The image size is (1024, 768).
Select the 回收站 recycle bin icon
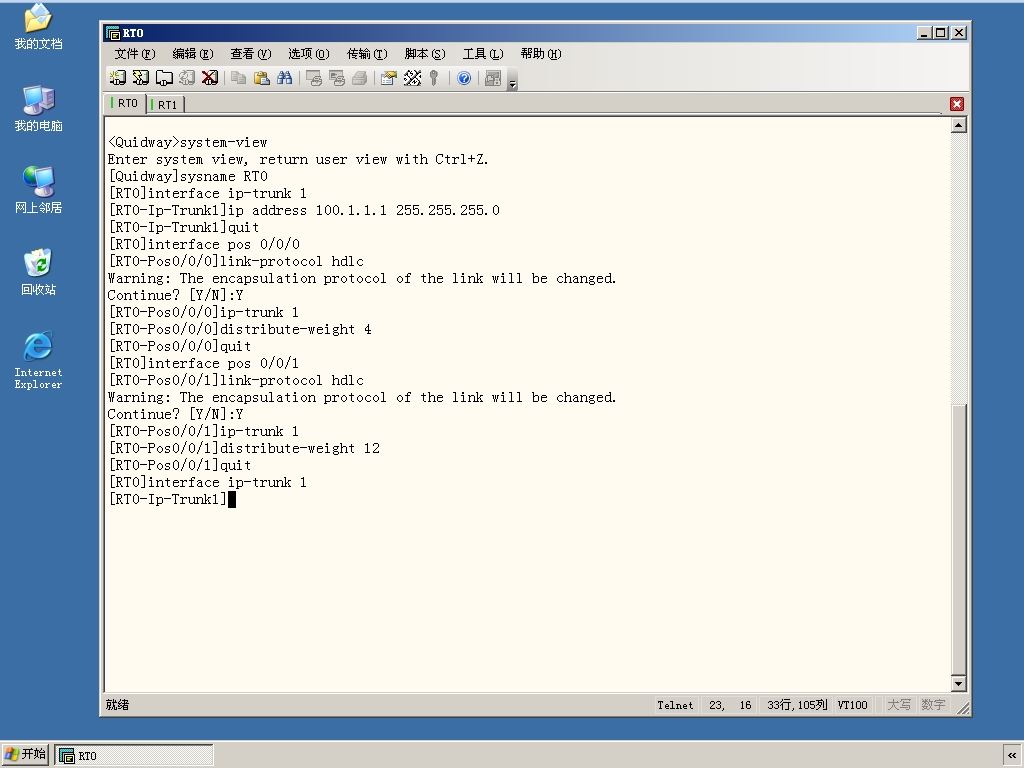(39, 272)
